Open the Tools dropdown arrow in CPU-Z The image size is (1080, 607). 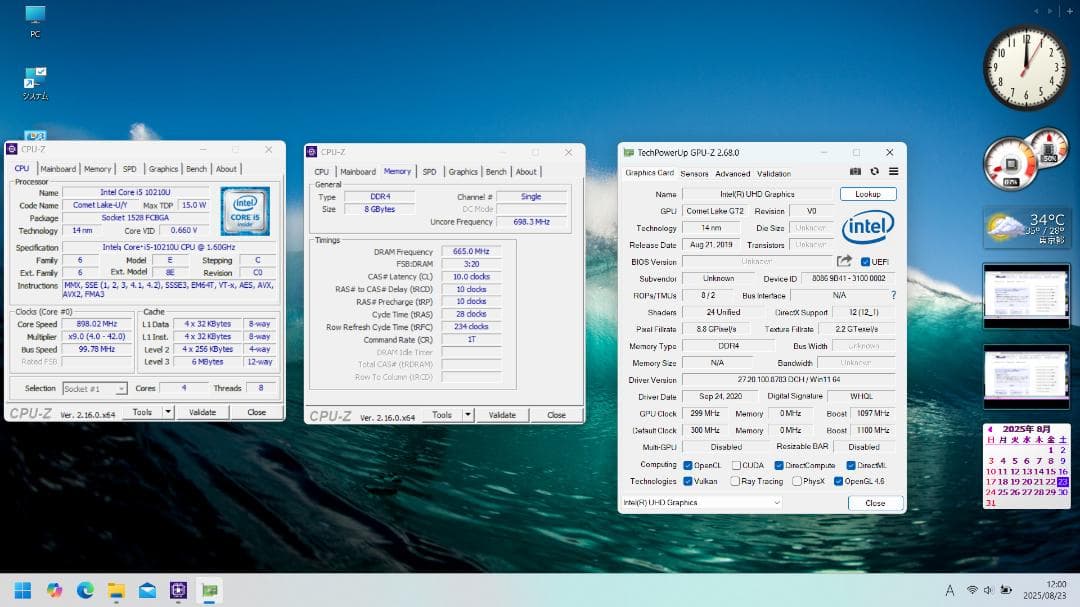pos(167,412)
